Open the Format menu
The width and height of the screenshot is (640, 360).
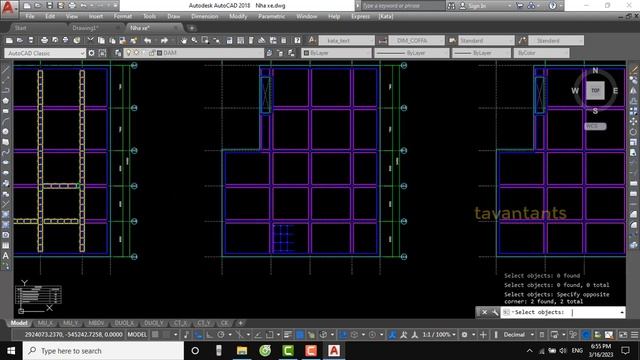click(x=123, y=16)
